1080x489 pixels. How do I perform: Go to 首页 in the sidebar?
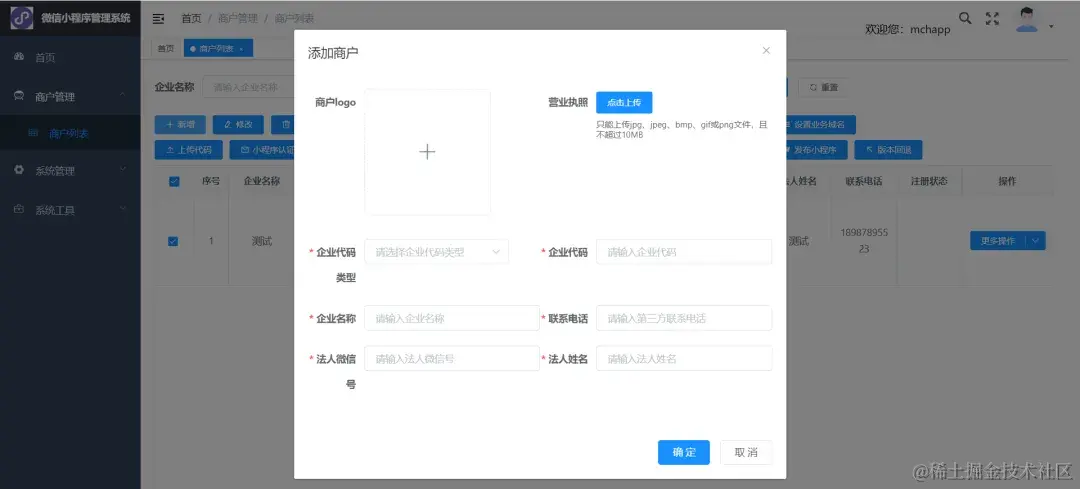[x=70, y=58]
